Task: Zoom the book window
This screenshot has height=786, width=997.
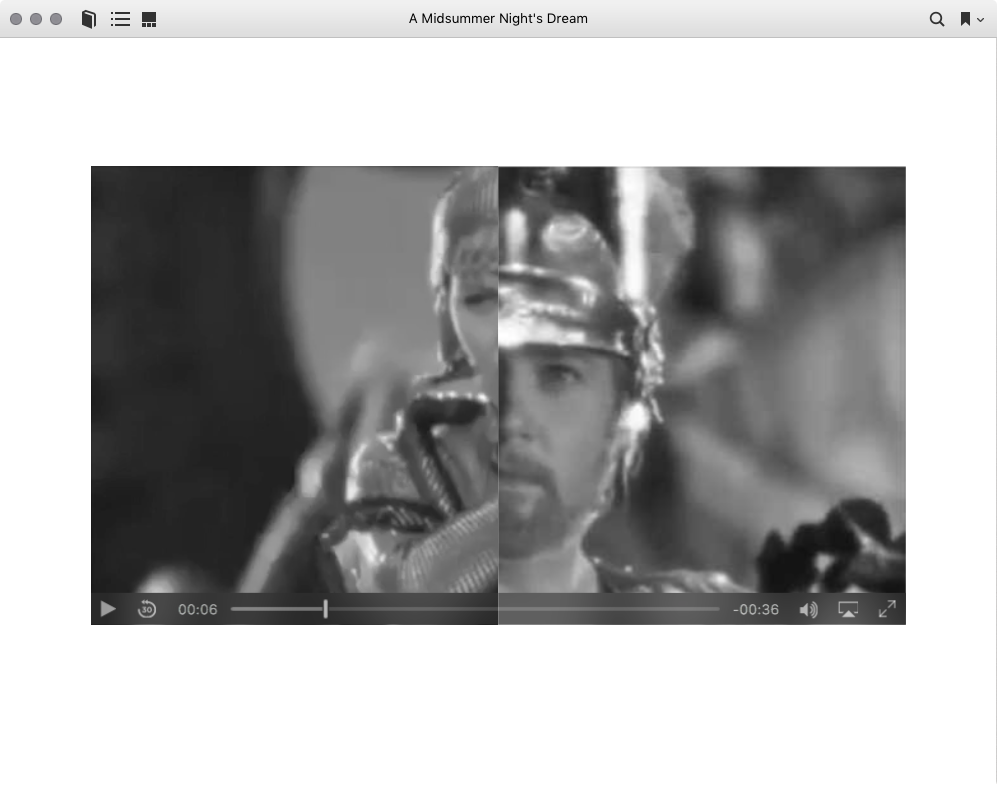Action: click(x=56, y=19)
